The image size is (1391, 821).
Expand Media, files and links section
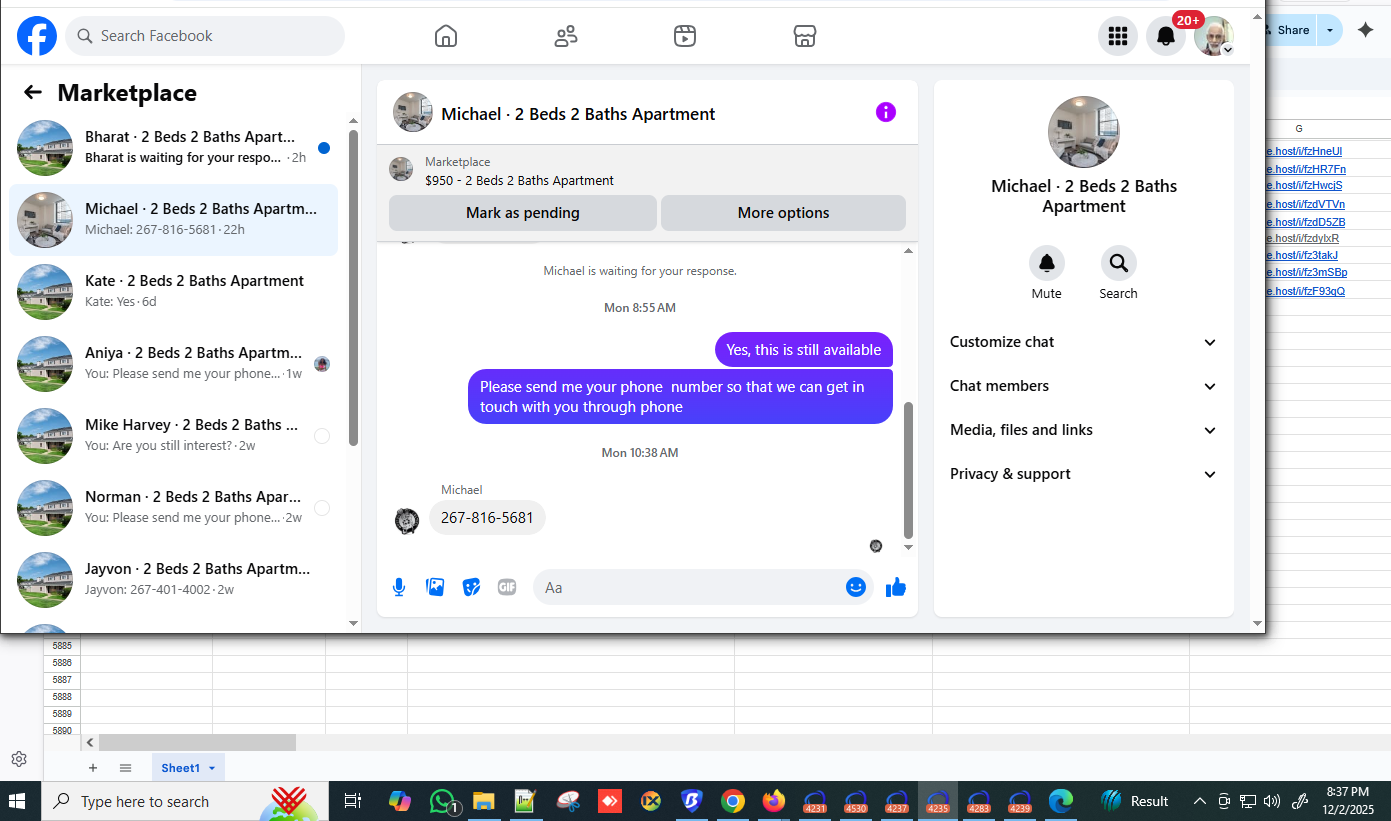coord(1084,430)
